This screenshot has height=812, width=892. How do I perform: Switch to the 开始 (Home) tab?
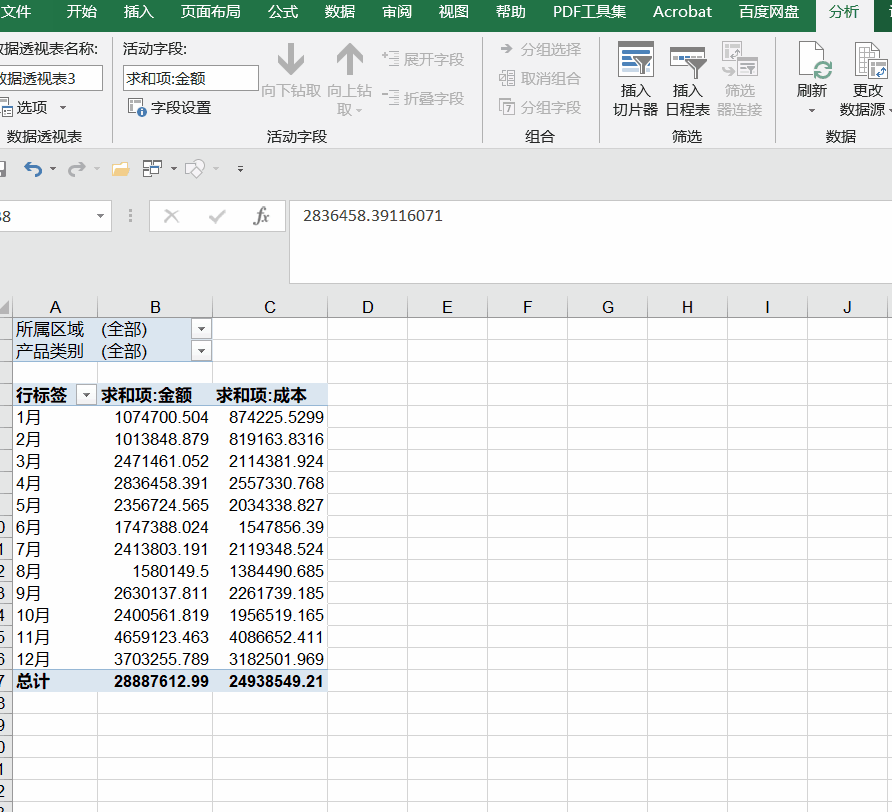pos(81,12)
